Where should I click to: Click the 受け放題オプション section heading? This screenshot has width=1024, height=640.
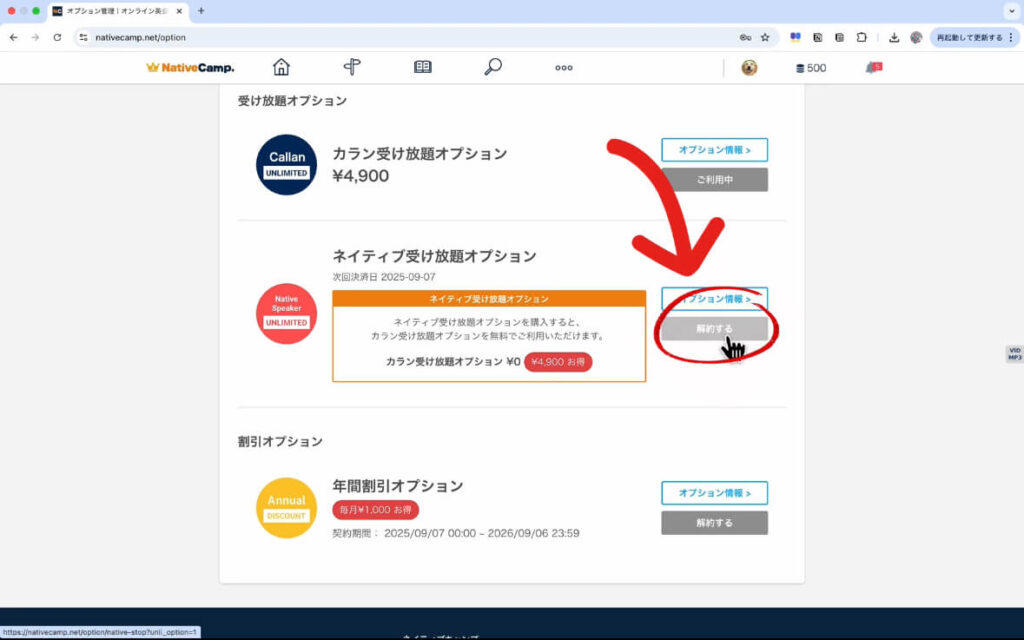[292, 101]
